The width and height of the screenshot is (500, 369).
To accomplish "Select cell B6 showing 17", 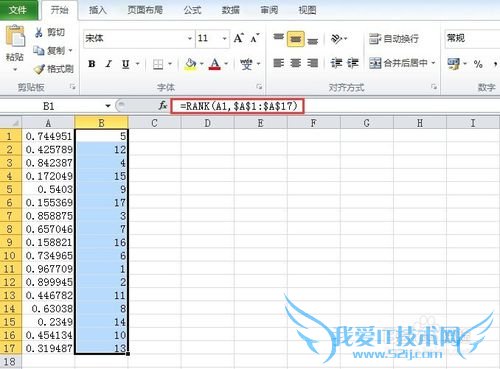I will pos(101,202).
